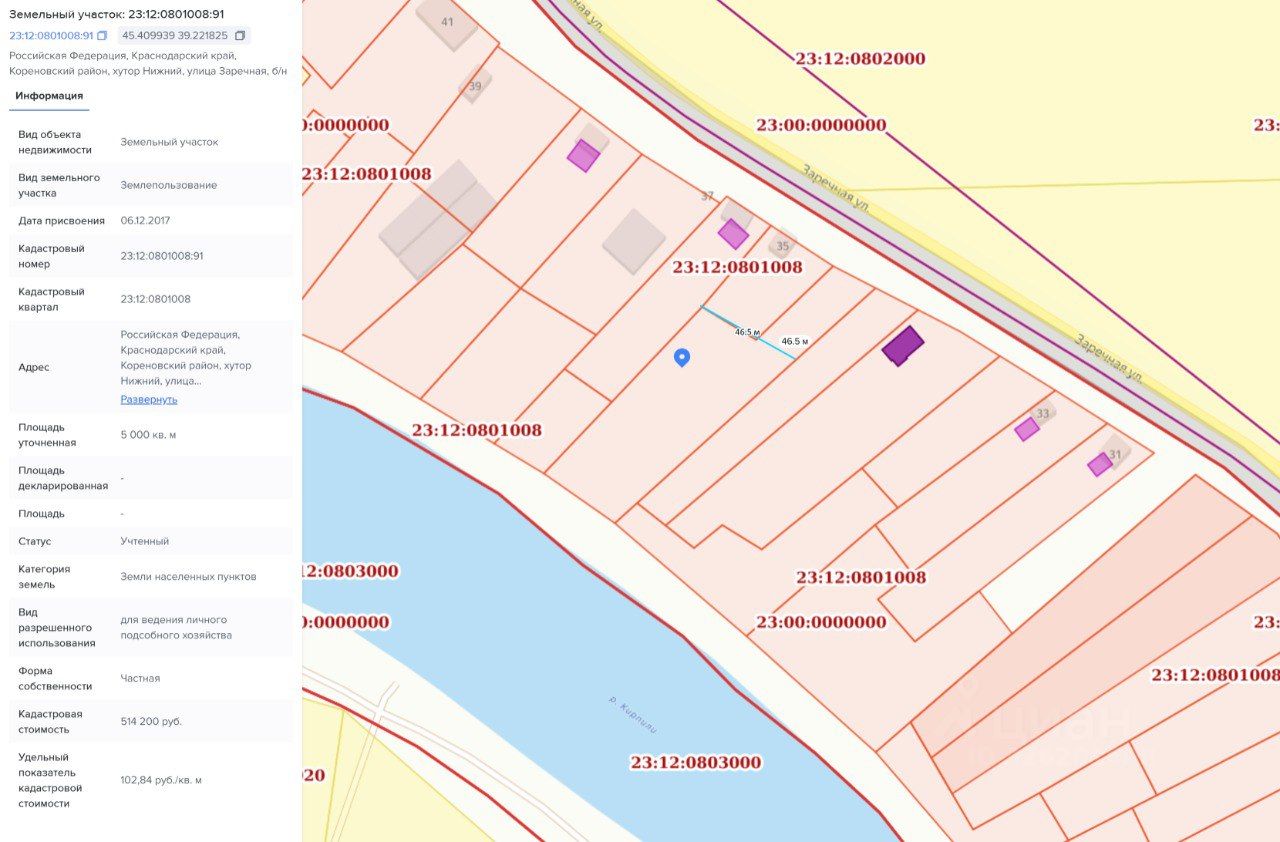Click the area value 5 000 кв. м
The height and width of the screenshot is (842, 1280).
[148, 435]
